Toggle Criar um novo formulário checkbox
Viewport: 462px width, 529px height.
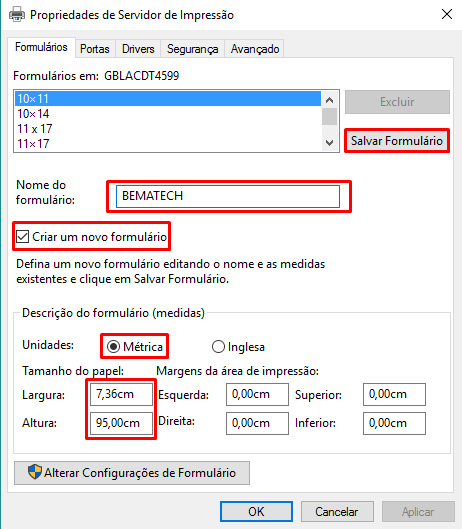click(23, 236)
